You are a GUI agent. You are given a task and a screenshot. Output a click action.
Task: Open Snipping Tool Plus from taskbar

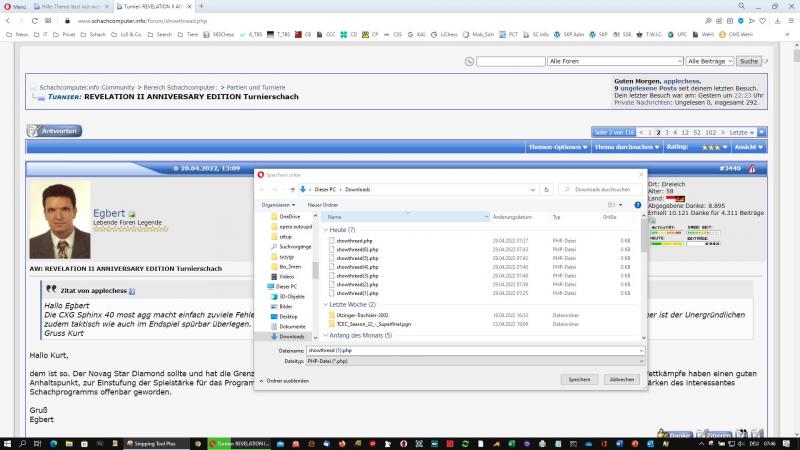click(x=155, y=443)
